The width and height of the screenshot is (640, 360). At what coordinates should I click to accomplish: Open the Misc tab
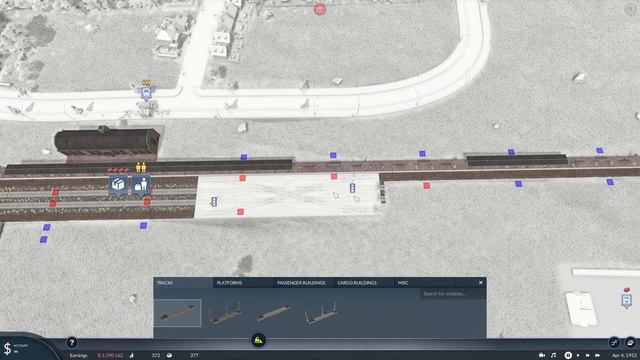(424, 282)
